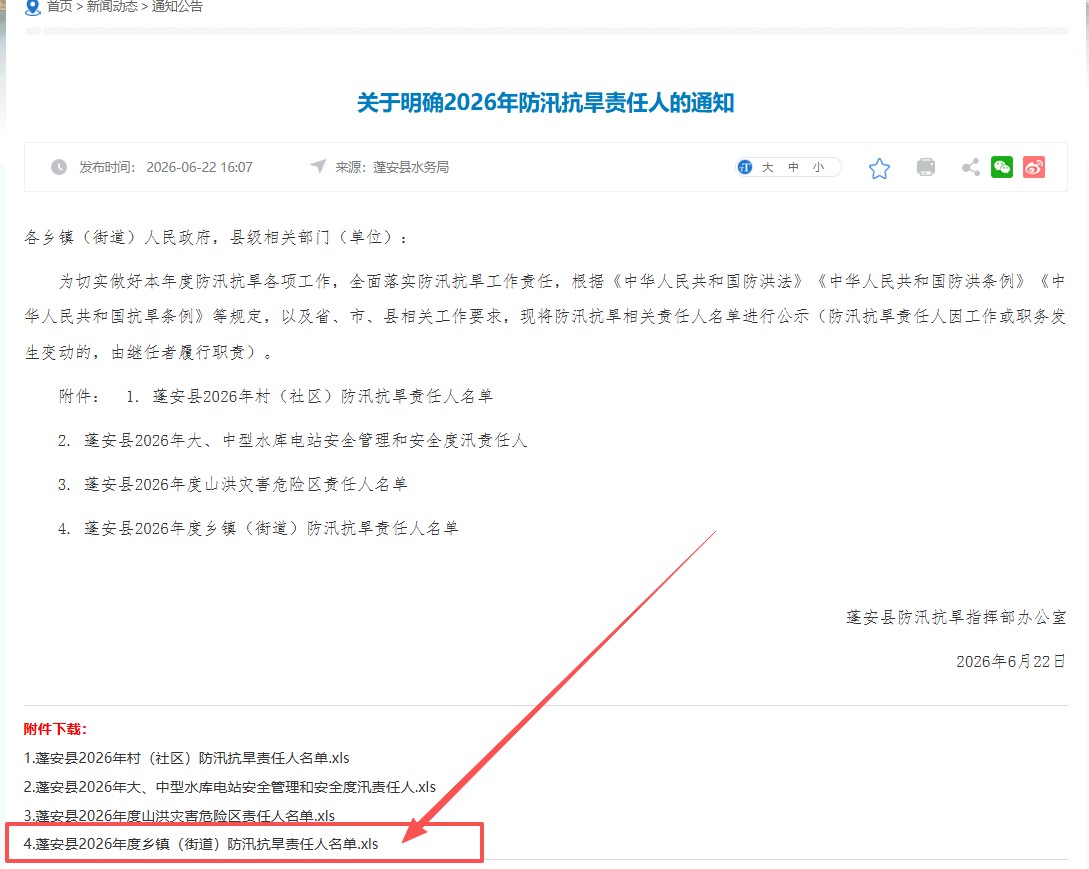Image resolution: width=1089 pixels, height=869 pixels.
Task: Click the clock icon beside 发布时间
Action: (59, 167)
